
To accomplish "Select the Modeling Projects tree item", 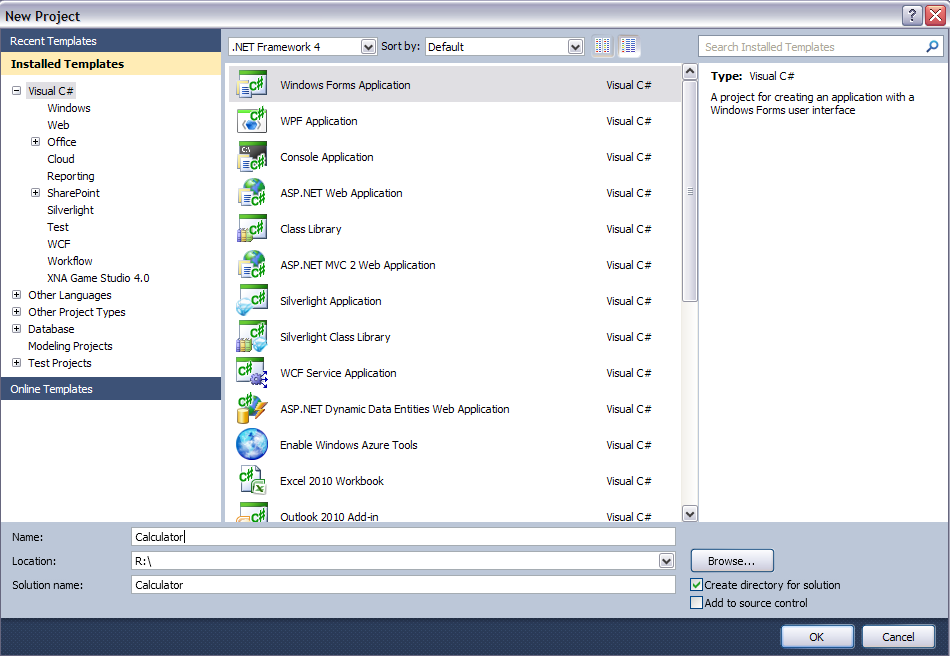I will [70, 346].
